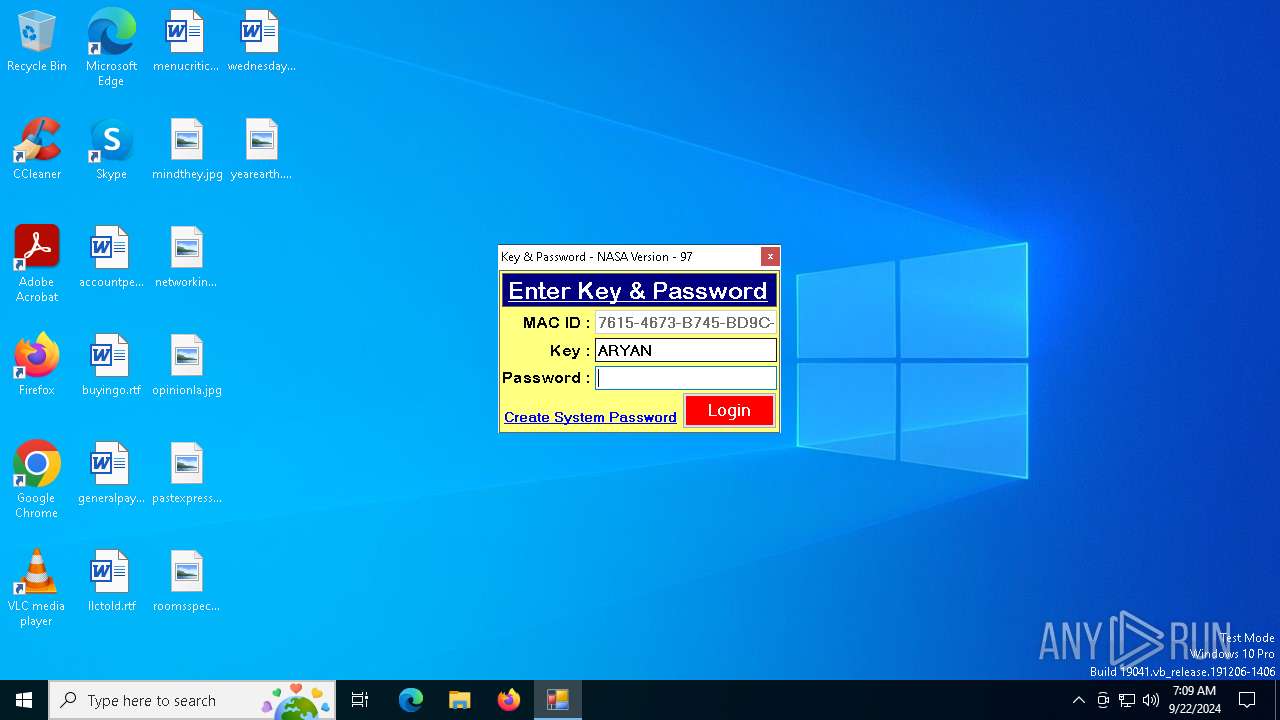Click Create System Password link
Screen dimensions: 1280x720
click(x=590, y=417)
